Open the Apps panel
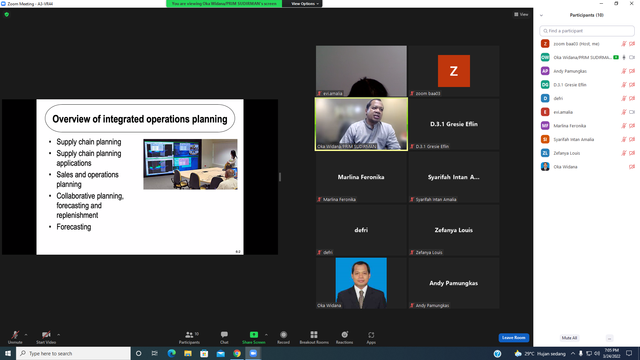 coord(371,337)
